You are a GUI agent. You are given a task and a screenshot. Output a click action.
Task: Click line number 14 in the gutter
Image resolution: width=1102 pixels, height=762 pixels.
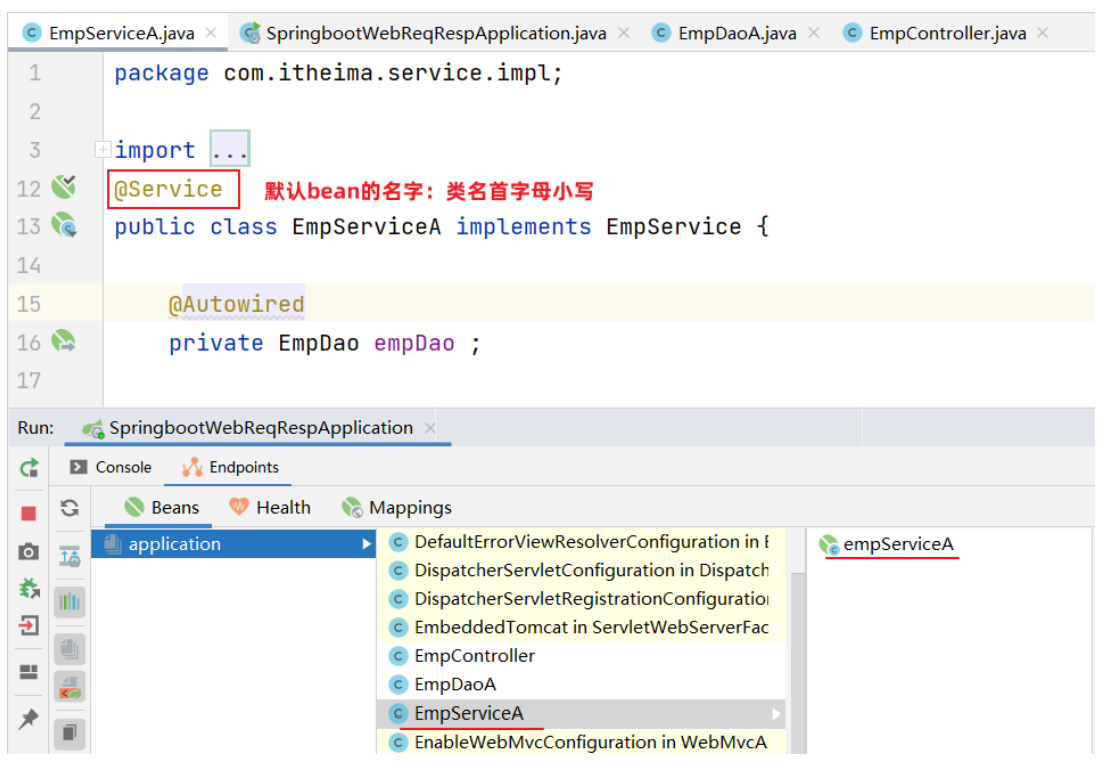tap(29, 265)
